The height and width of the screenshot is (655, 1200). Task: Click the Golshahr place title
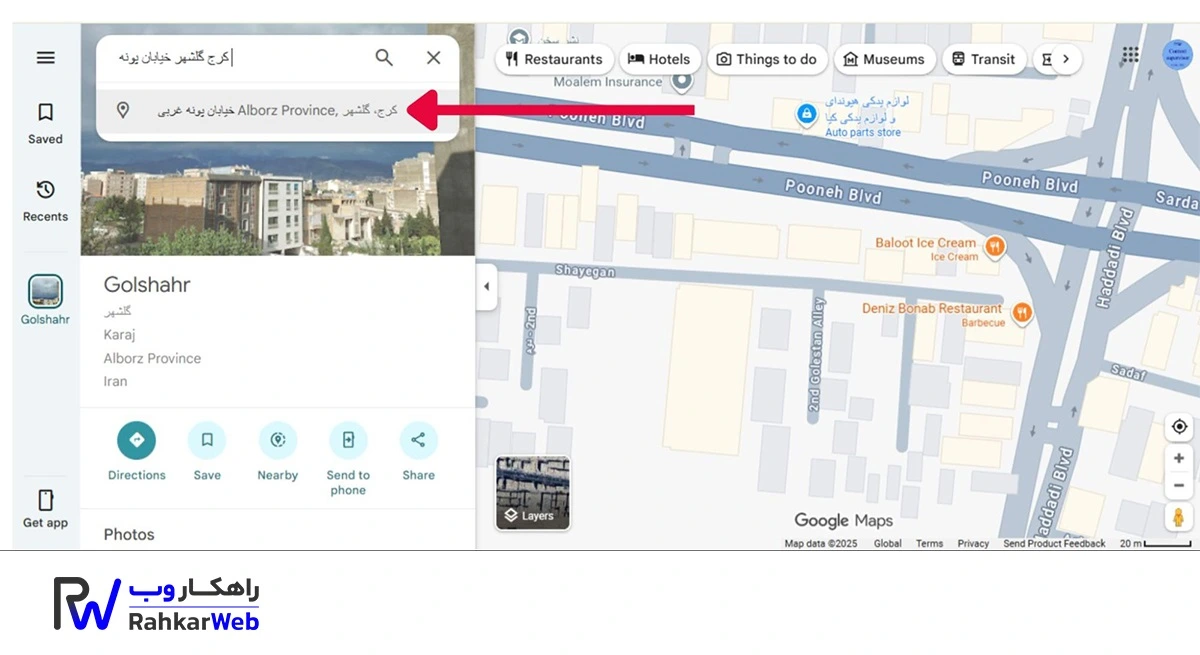click(147, 285)
